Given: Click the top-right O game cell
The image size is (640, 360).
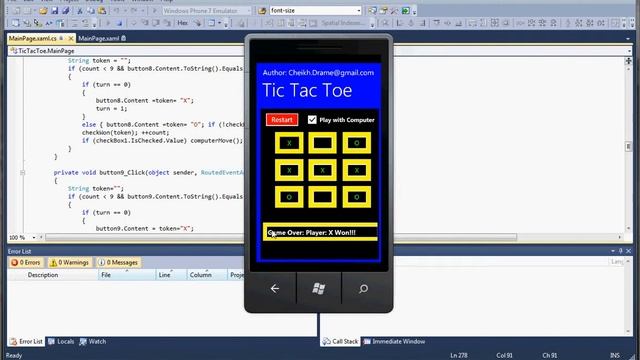Looking at the screenshot, I should coord(357,143).
